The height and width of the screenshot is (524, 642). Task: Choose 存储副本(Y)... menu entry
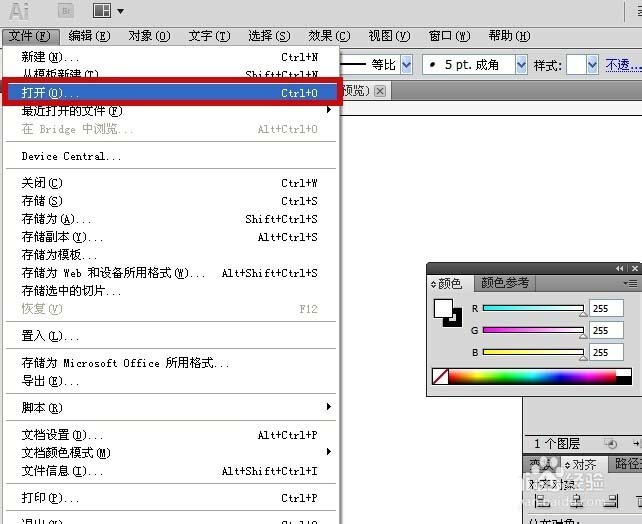tap(171, 237)
